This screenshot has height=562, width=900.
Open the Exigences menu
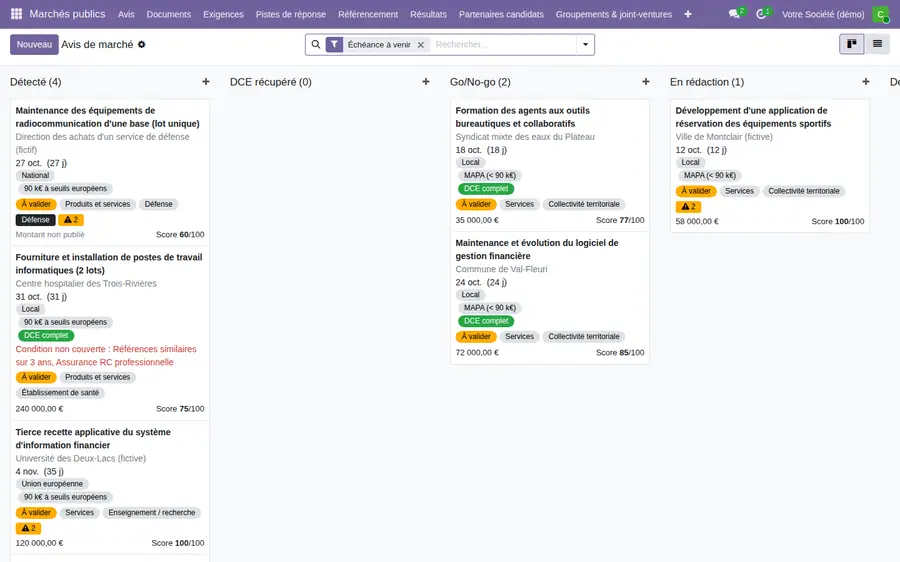click(223, 14)
